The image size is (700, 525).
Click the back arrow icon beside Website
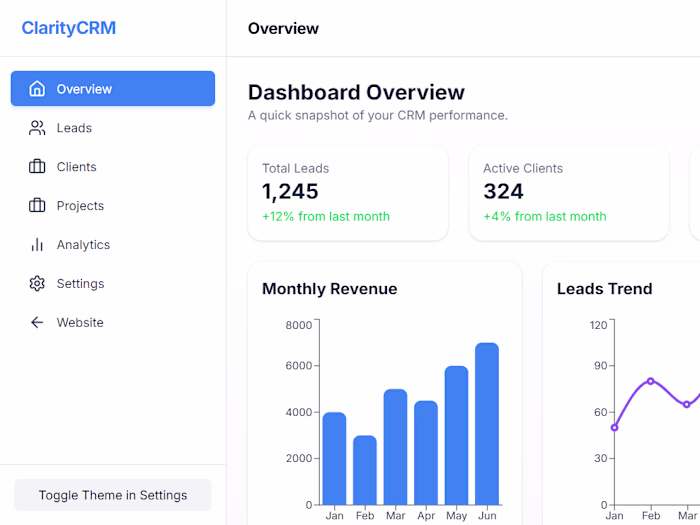(37, 322)
